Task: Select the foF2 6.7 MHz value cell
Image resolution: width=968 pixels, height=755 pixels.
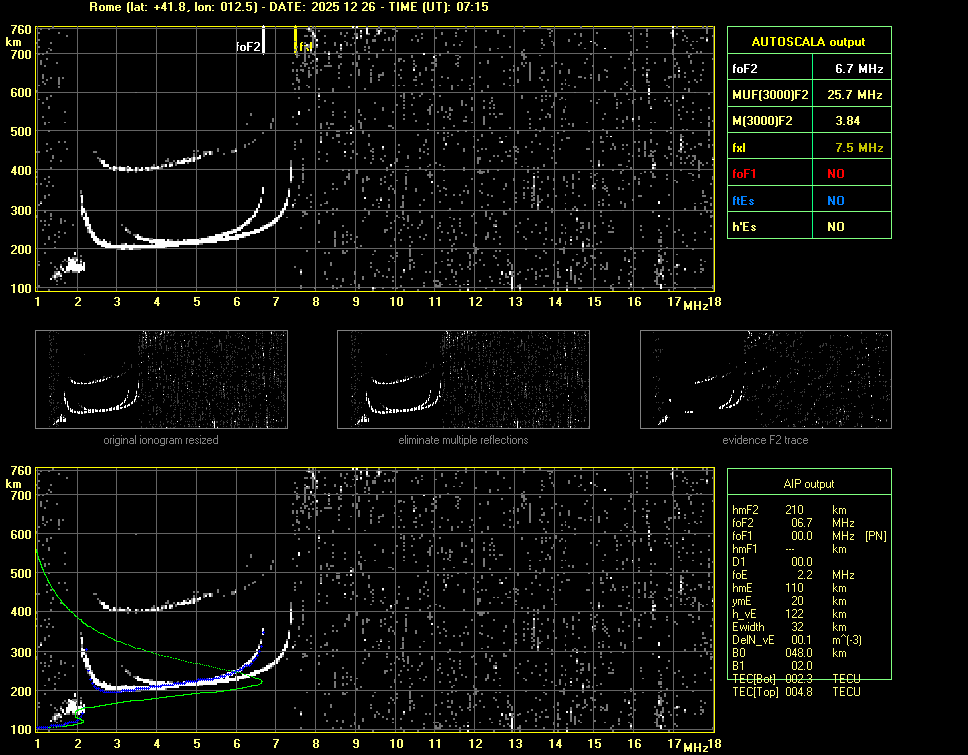Action: click(859, 69)
